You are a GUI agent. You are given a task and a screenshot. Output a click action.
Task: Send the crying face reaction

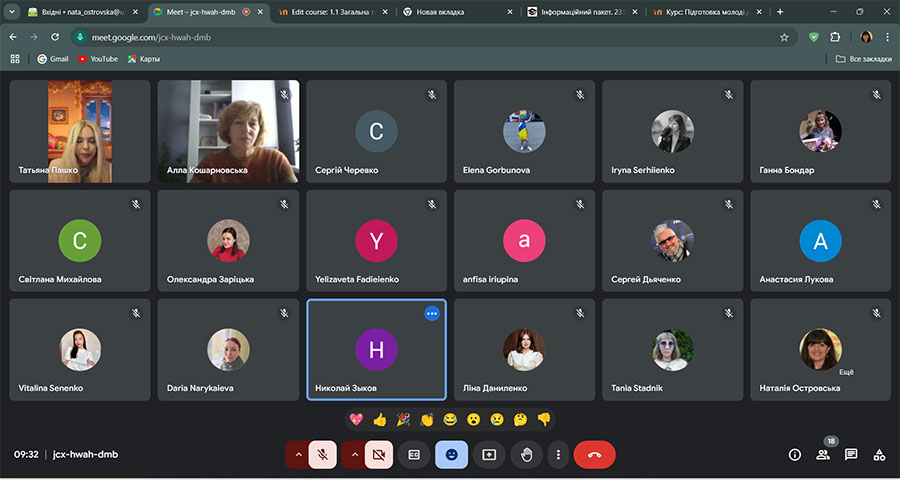(x=496, y=420)
